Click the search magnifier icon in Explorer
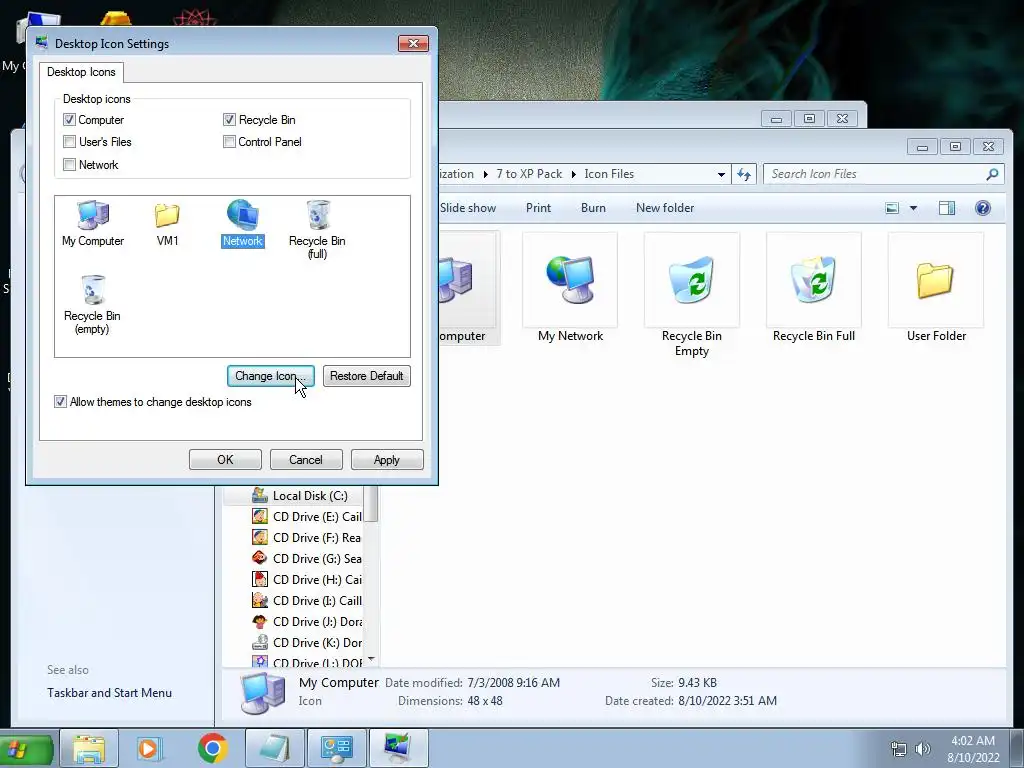The height and width of the screenshot is (768, 1024). (992, 174)
